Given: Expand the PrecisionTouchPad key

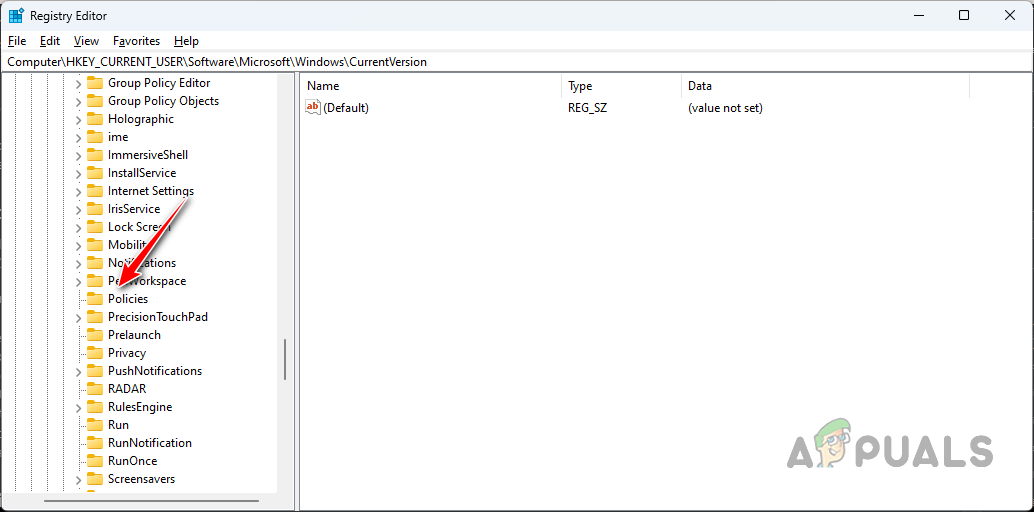Looking at the screenshot, I should click(x=78, y=317).
